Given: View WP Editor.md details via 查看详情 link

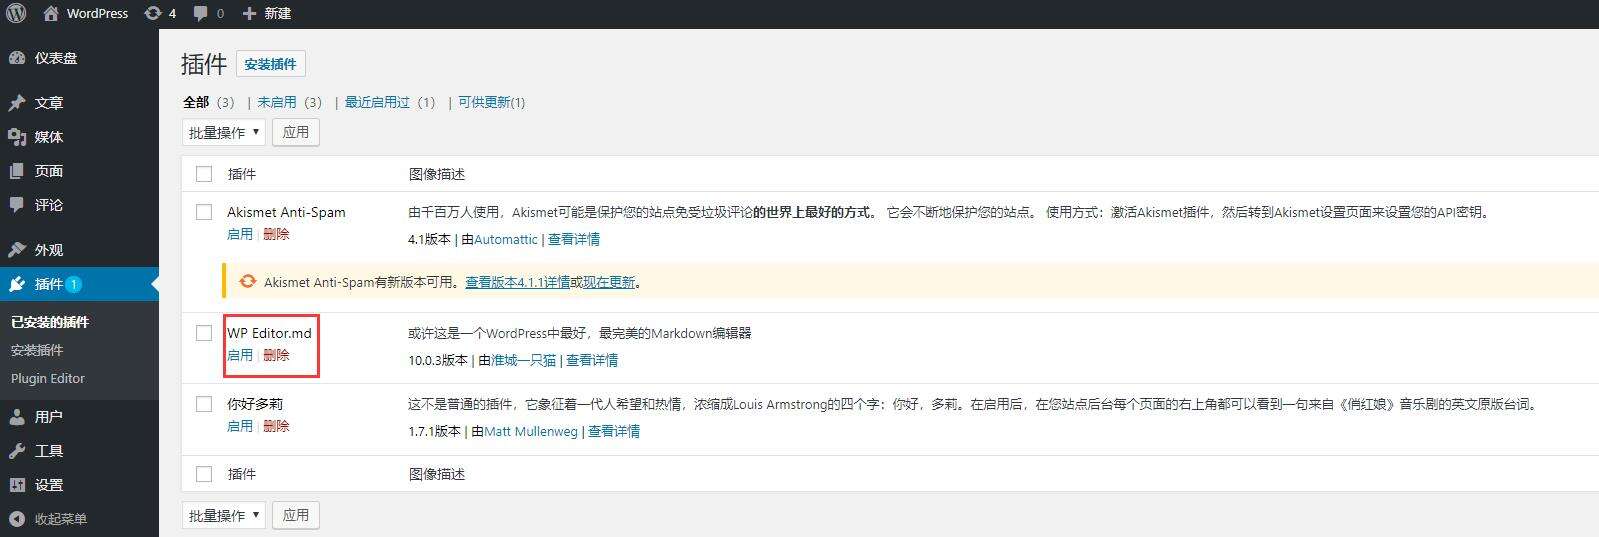Looking at the screenshot, I should 592,360.
